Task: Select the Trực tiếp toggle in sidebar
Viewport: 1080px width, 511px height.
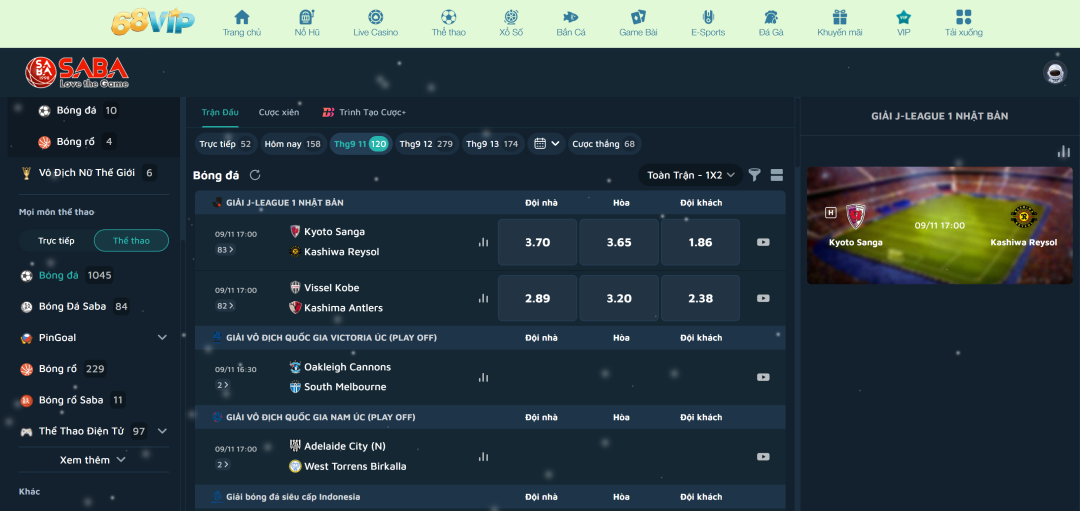Action: click(x=56, y=240)
